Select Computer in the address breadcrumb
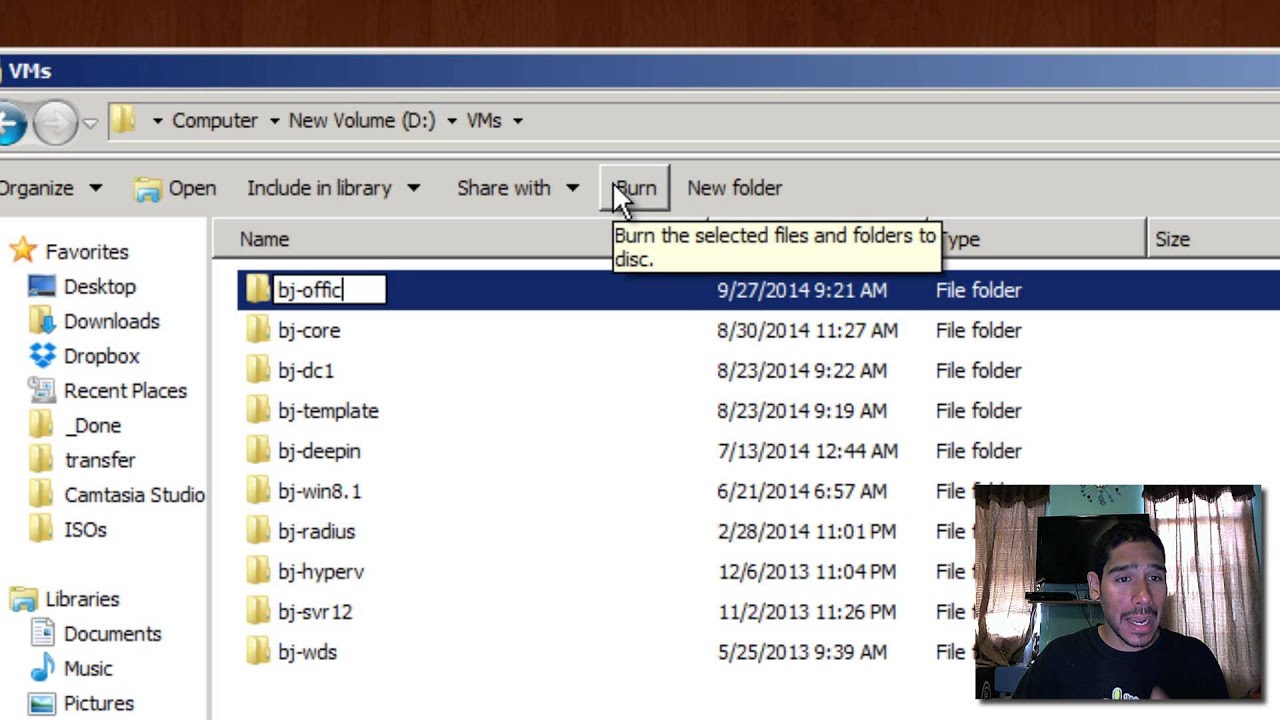This screenshot has height=720, width=1280. click(215, 120)
